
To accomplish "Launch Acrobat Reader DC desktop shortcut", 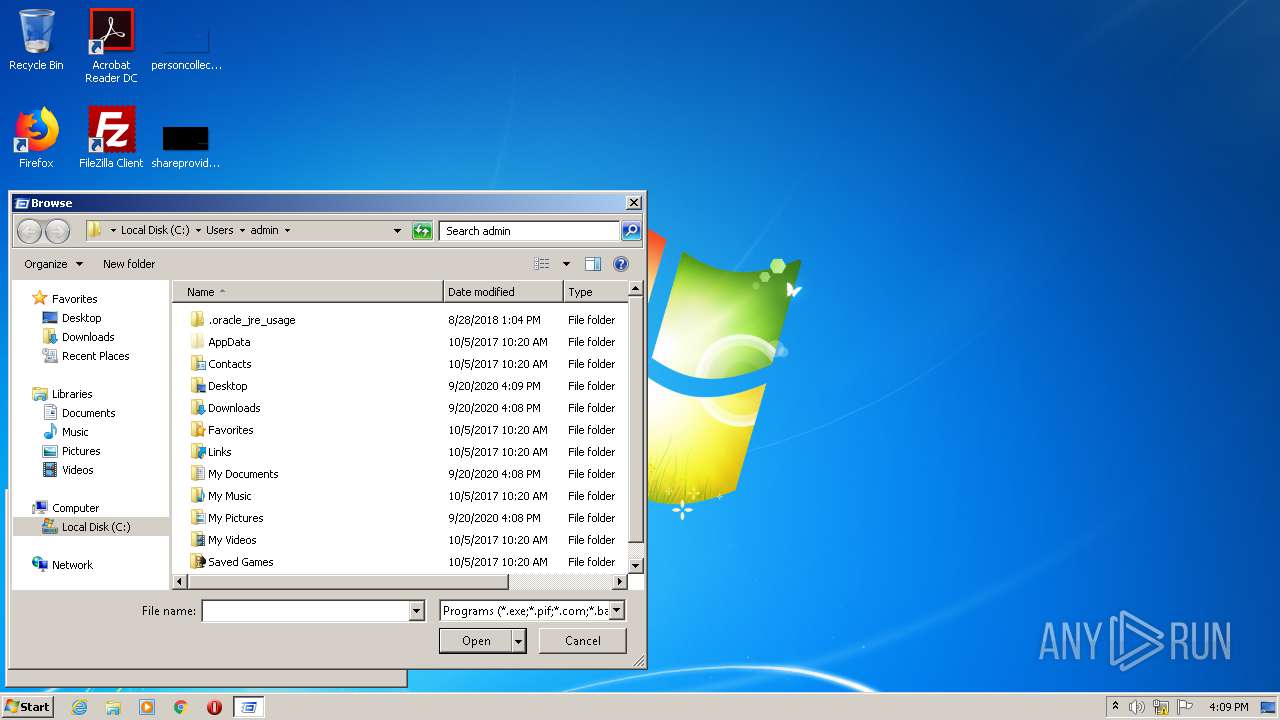I will click(x=111, y=46).
